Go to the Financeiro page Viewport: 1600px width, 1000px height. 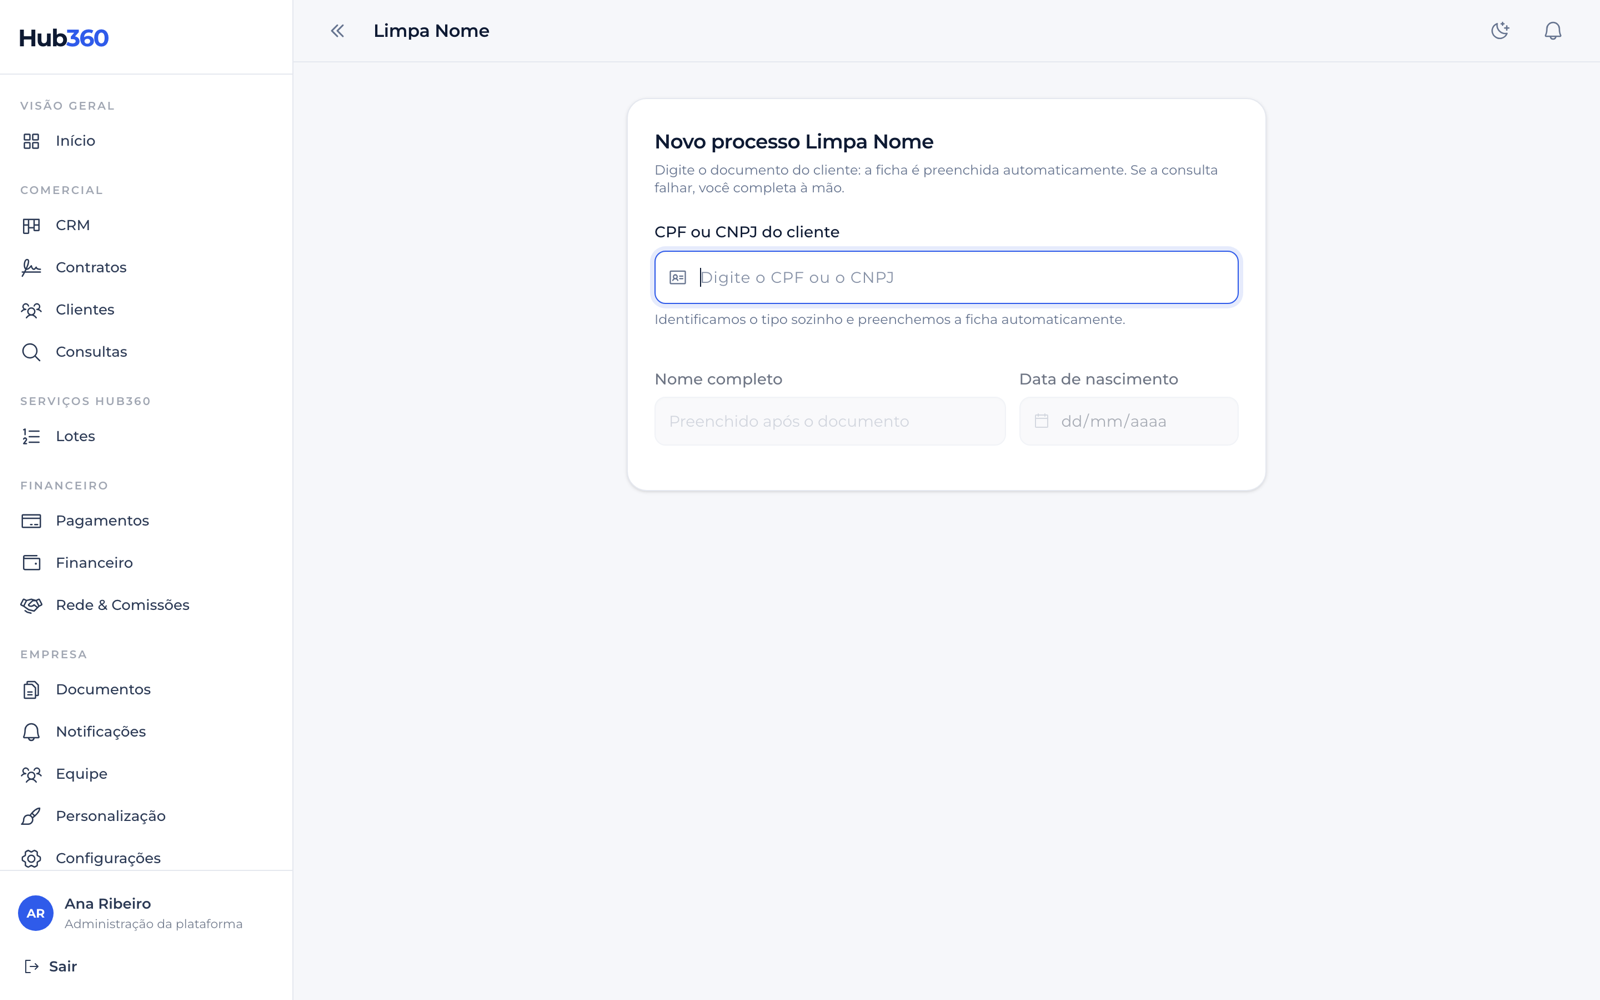coord(146,563)
